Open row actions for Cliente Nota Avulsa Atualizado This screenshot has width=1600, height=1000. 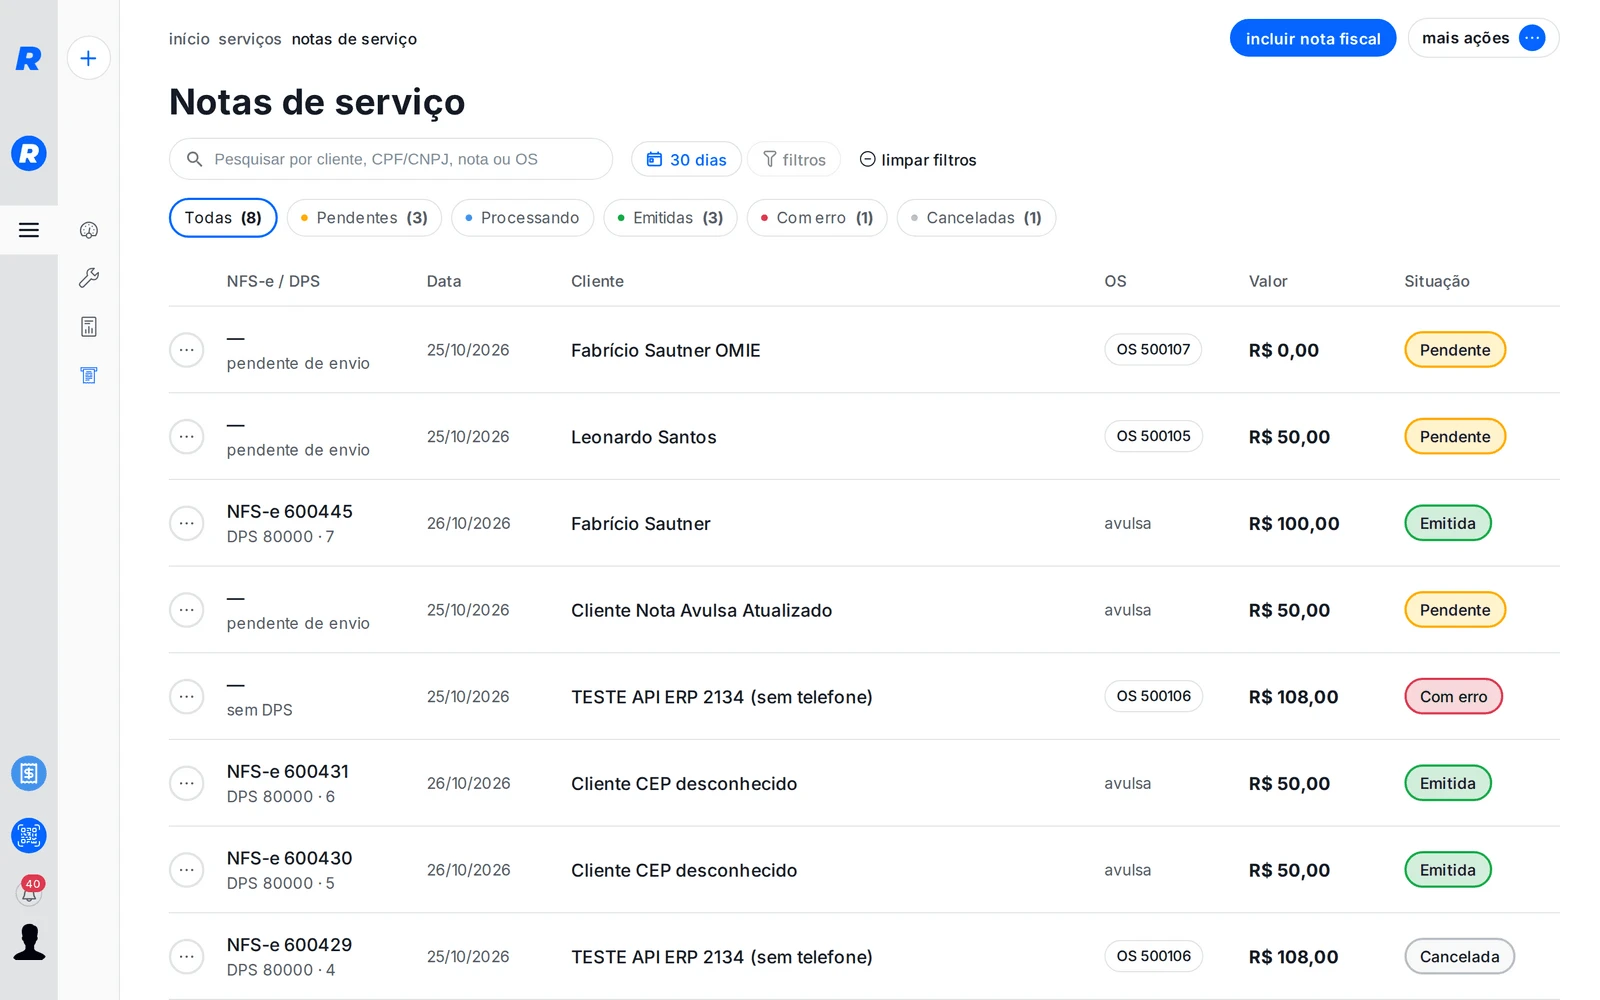[x=187, y=610]
